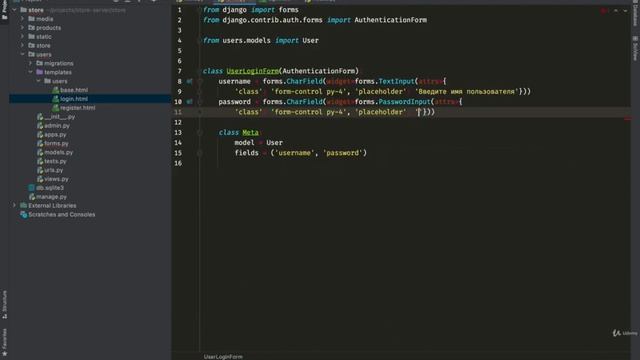Click override gutter icon on line 10

tap(189, 102)
